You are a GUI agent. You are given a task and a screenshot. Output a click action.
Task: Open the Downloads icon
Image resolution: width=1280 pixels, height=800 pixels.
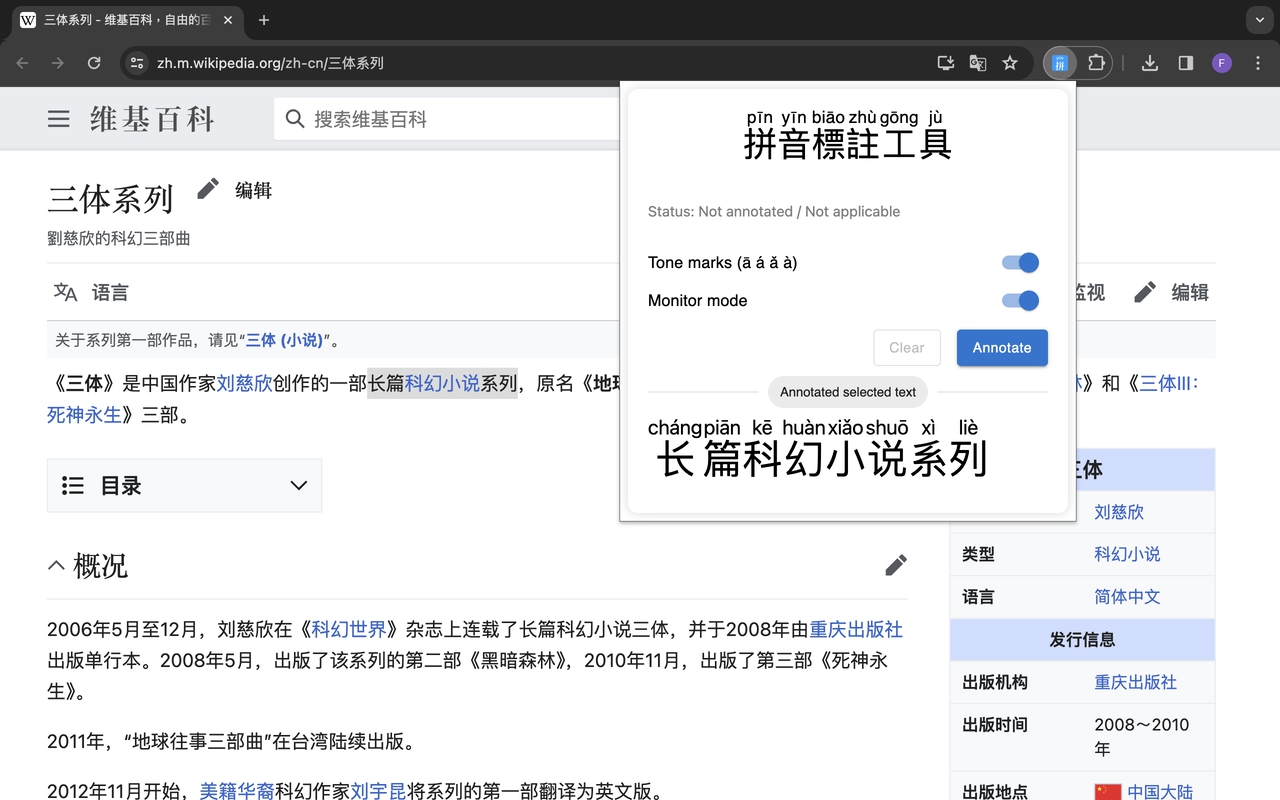(x=1149, y=62)
